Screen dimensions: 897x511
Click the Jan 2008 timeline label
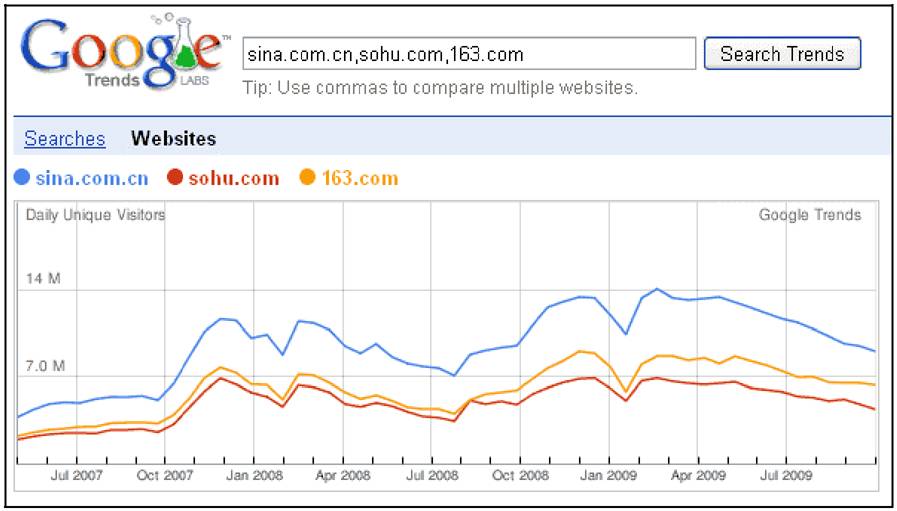[x=253, y=476]
